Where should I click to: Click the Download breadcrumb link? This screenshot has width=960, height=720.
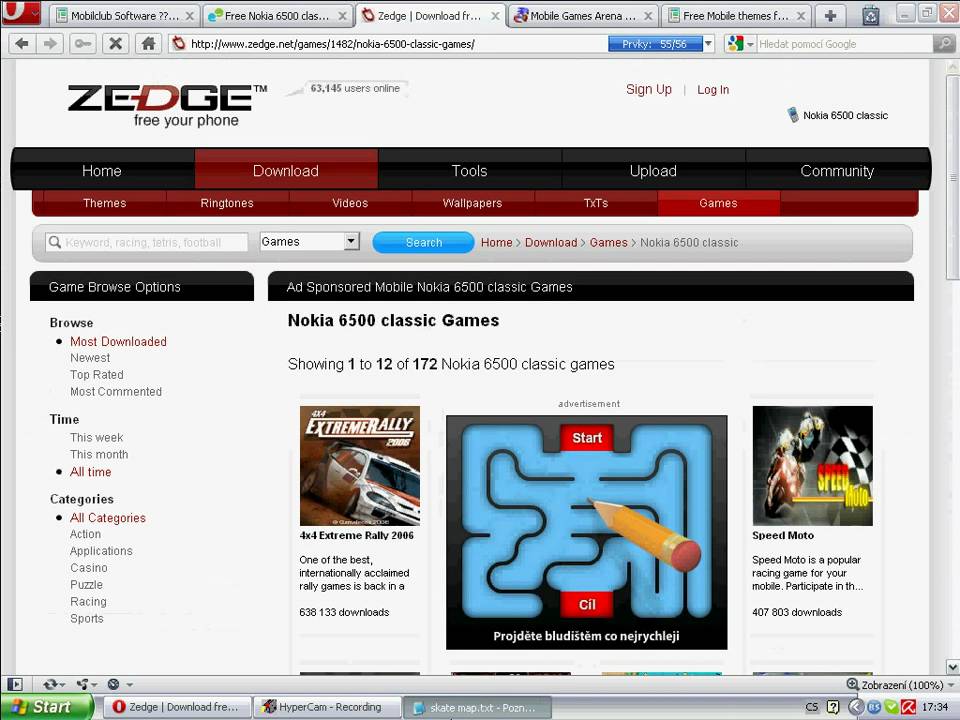tap(551, 242)
